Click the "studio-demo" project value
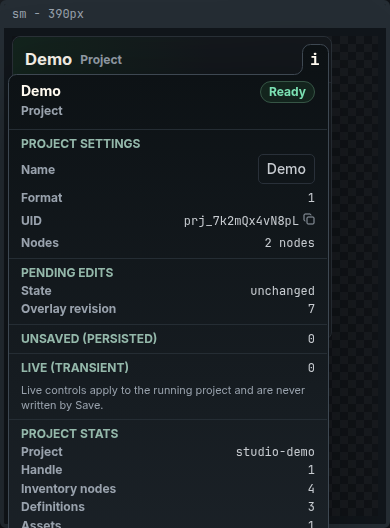Viewport: 390px width, 528px height. (x=275, y=452)
